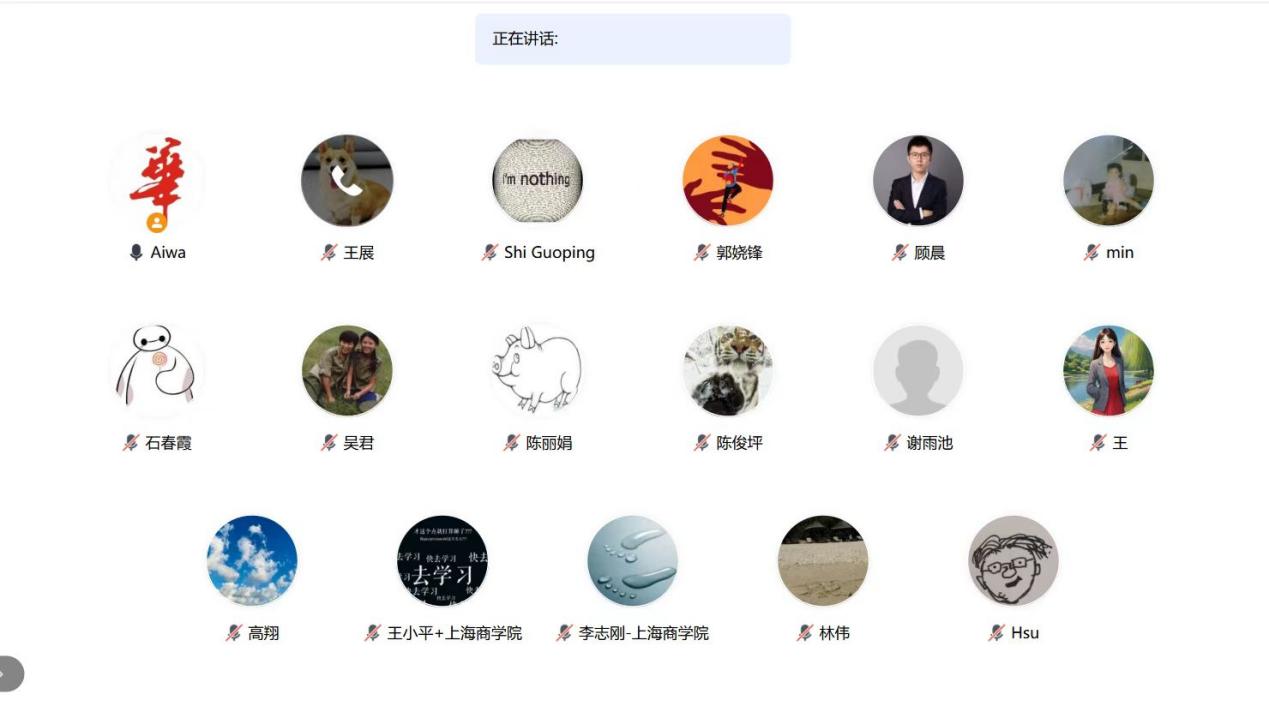Select Aiwa's red calligraphy avatar
The width and height of the screenshot is (1269, 718).
pyautogui.click(x=156, y=181)
